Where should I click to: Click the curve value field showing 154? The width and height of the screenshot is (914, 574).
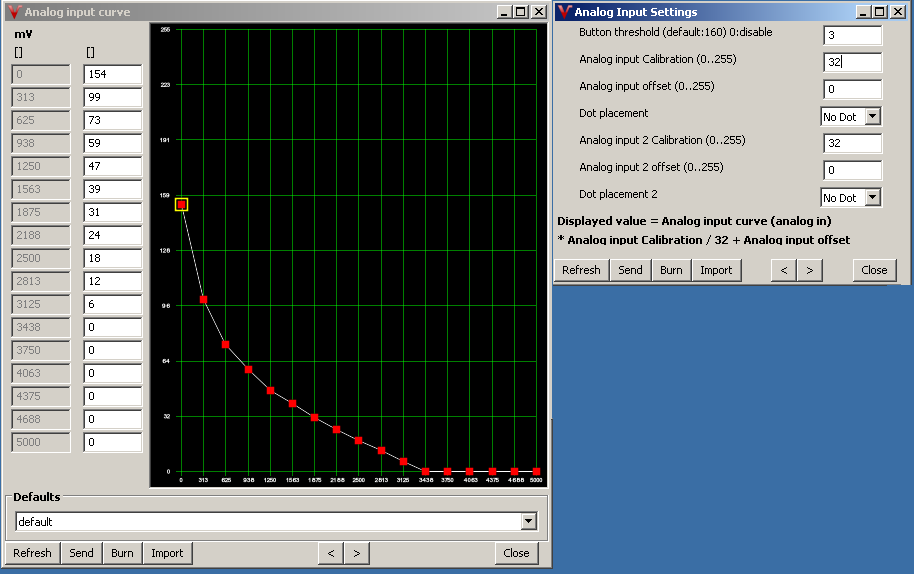point(112,75)
